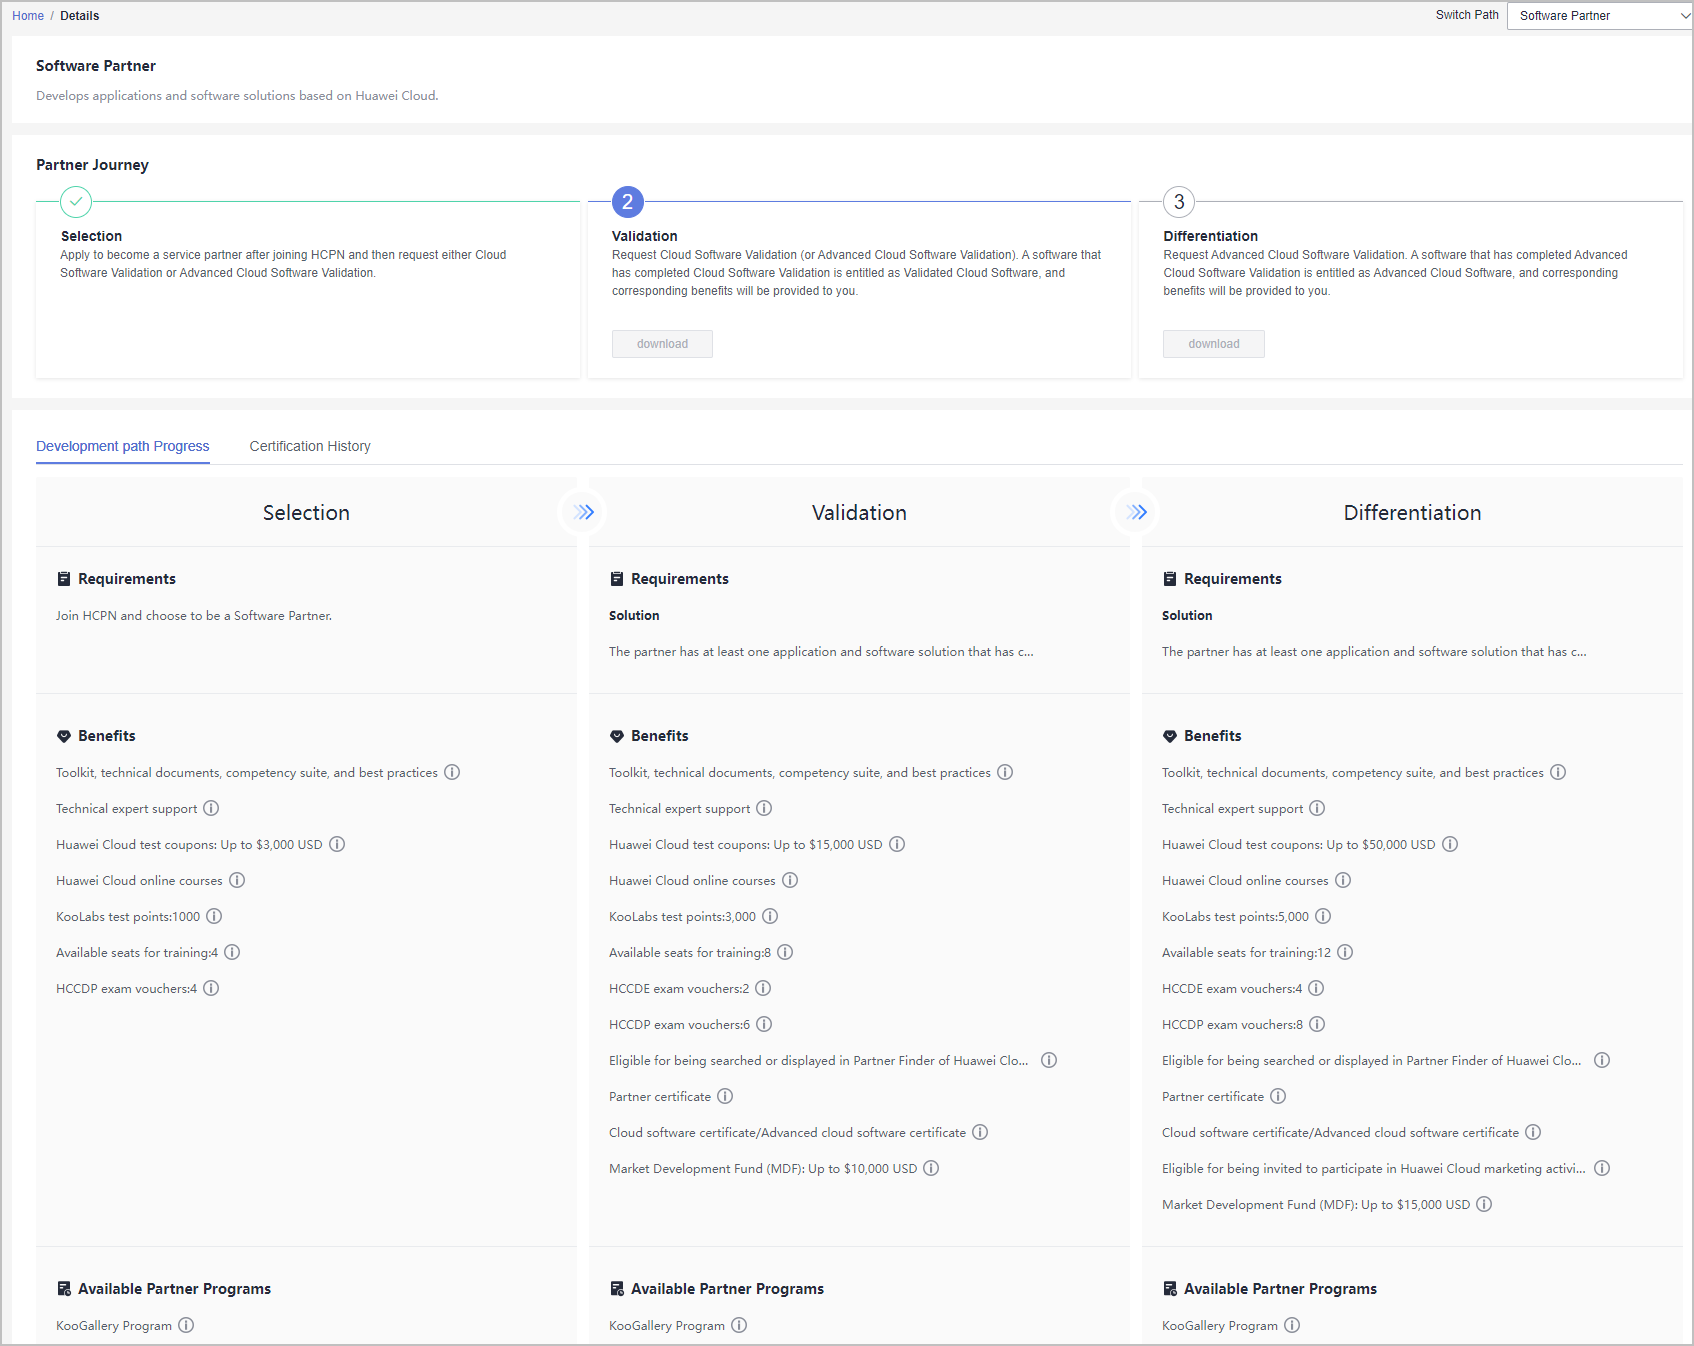
Task: Show info for Validation cloud software certificate
Action: coord(980,1132)
